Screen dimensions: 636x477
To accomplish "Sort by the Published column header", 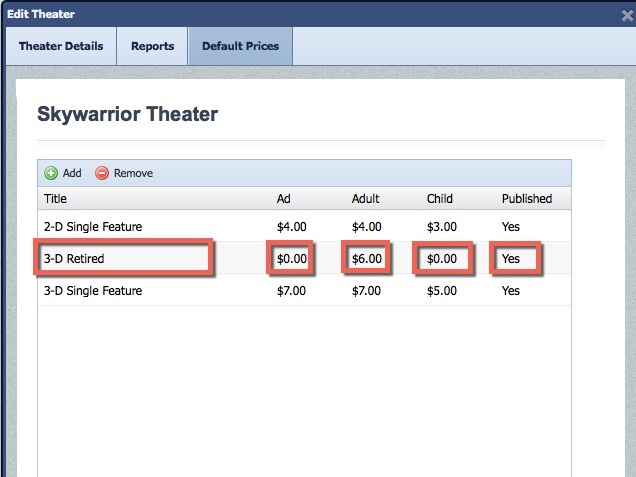I will point(527,199).
